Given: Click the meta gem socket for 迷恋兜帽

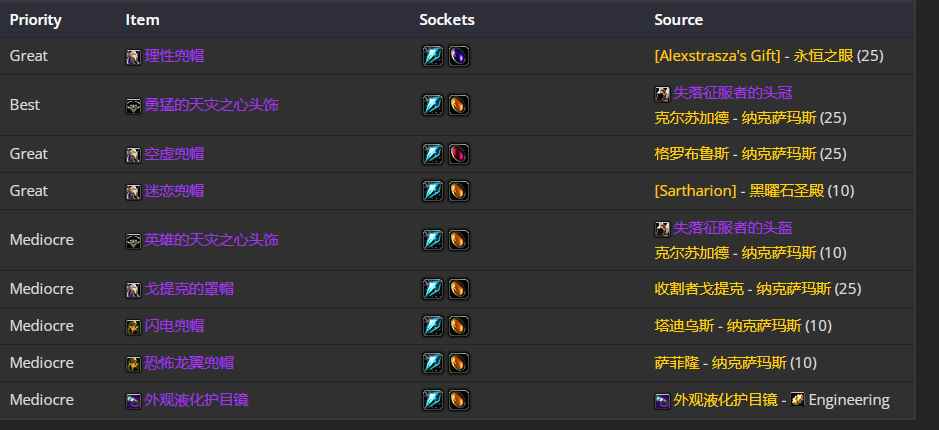Looking at the screenshot, I should point(432,191).
